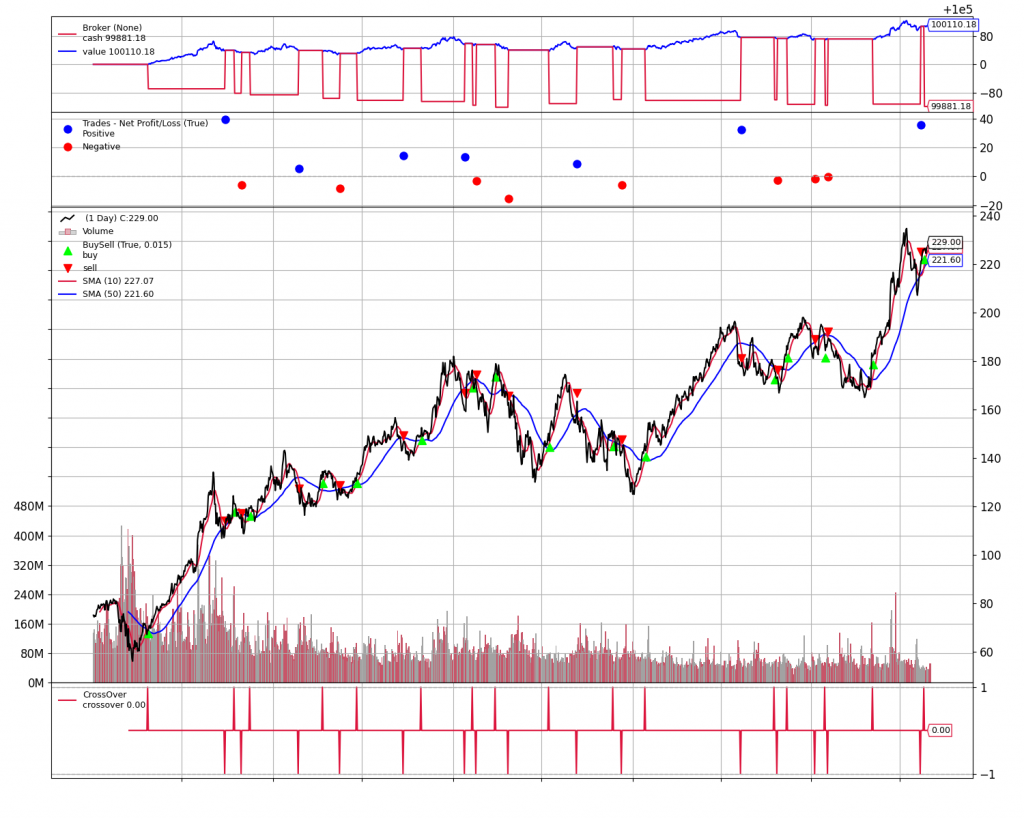This screenshot has width=1024, height=819.
Task: Select the 'Broker (None)' legend title
Action: pos(112,28)
